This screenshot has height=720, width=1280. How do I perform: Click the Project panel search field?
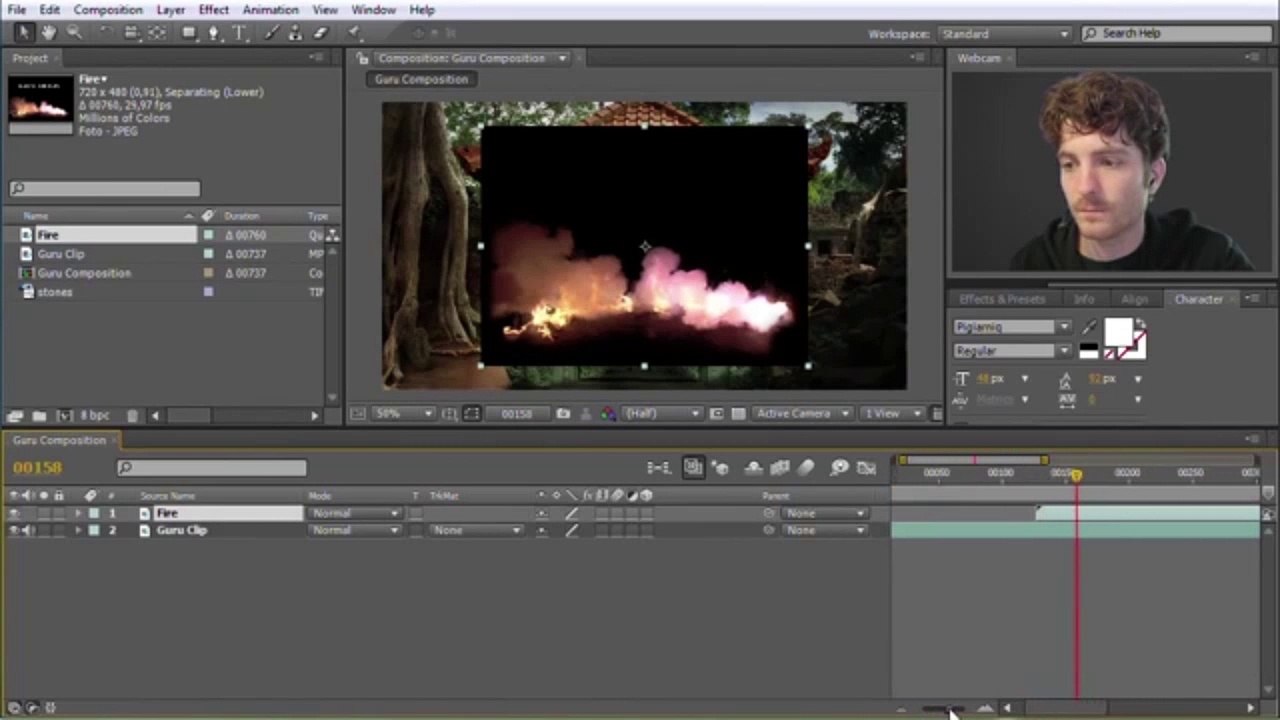[104, 188]
